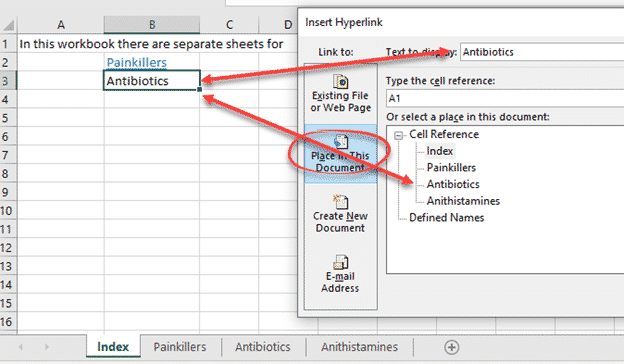The height and width of the screenshot is (364, 624).
Task: Switch to the Antibiotics sheet tab
Action: point(263,347)
